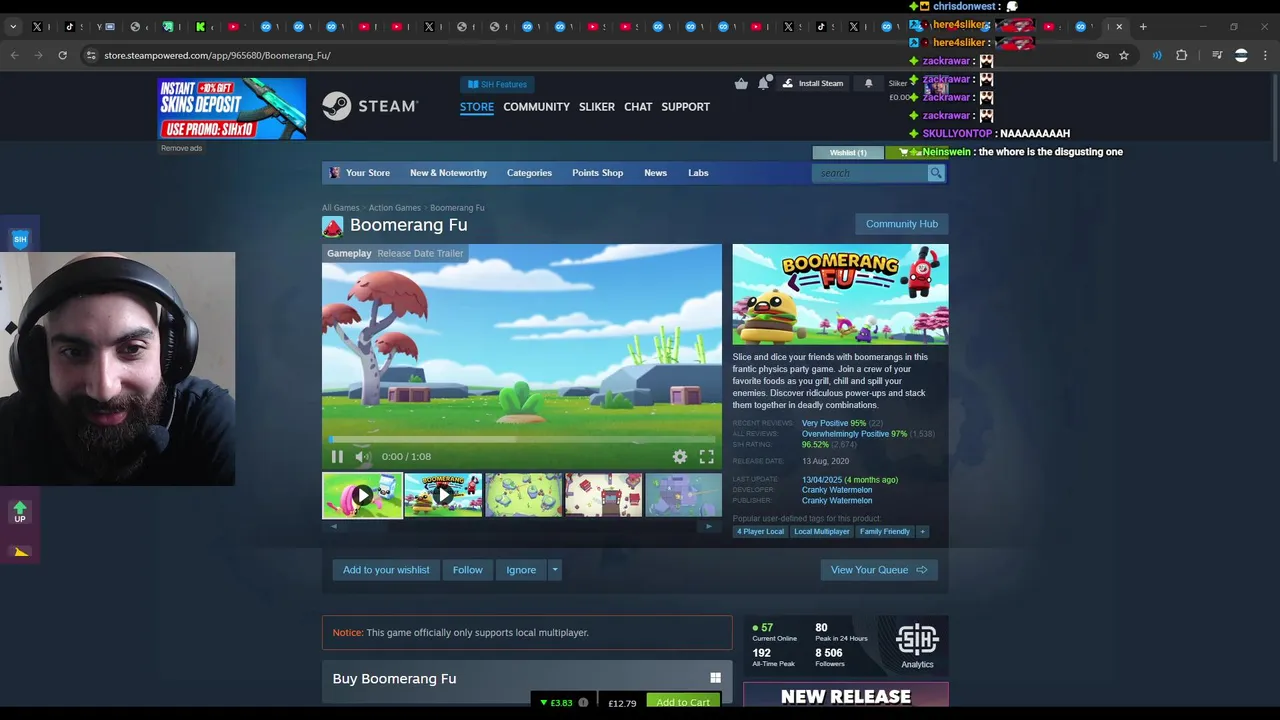Click the Steam logo in header
This screenshot has width=1280, height=720.
[x=369, y=106]
